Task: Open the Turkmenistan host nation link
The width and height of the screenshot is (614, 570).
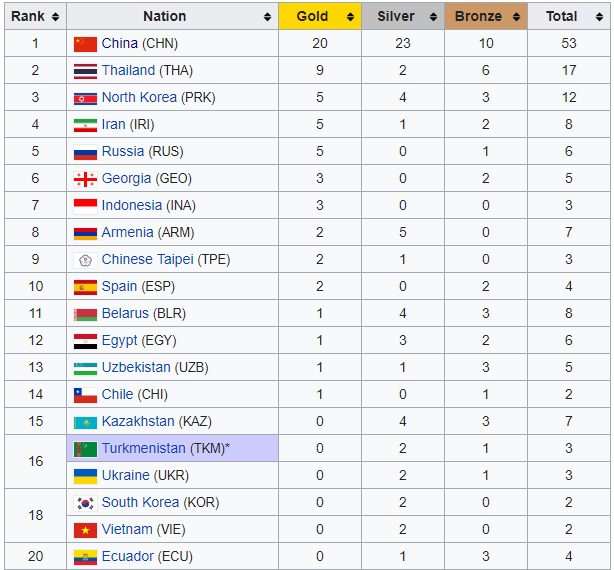Action: (143, 448)
